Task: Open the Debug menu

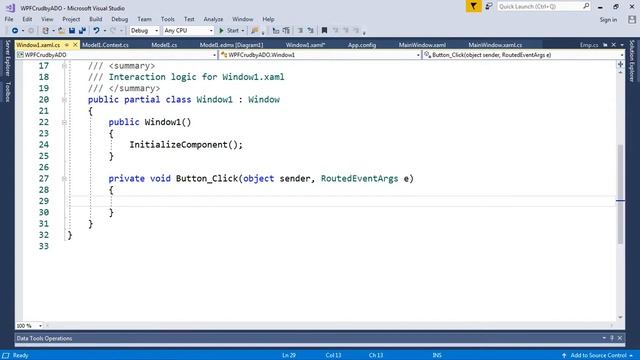Action: point(120,19)
